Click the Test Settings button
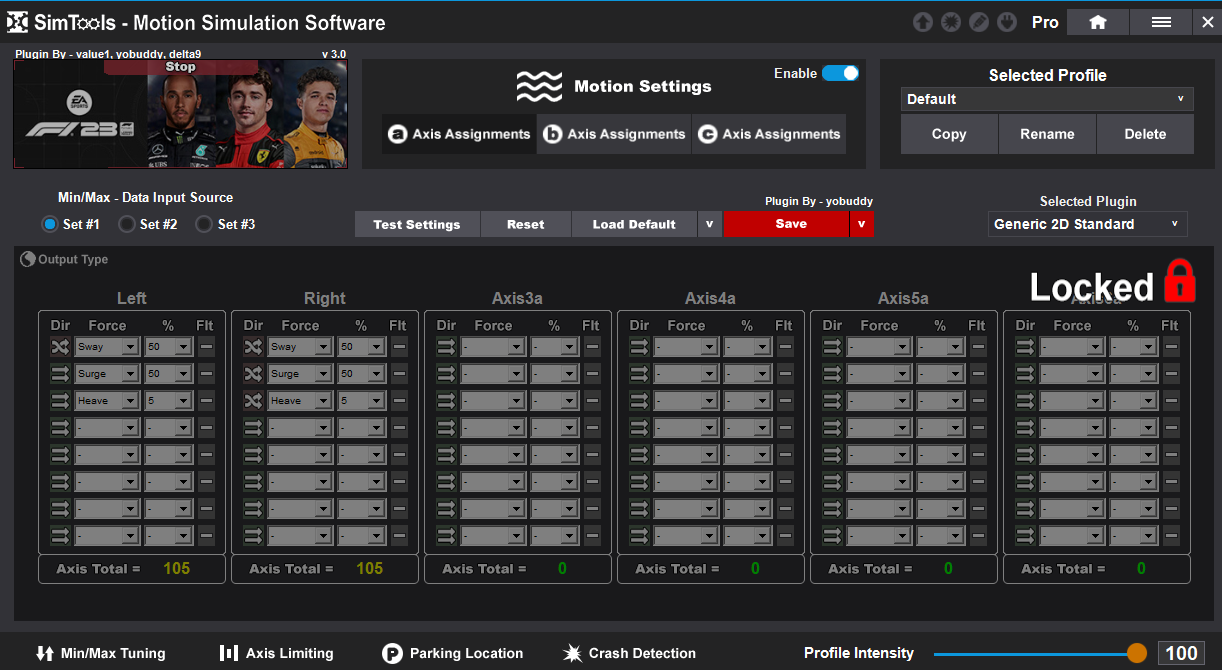This screenshot has height=670, width=1222. (417, 224)
